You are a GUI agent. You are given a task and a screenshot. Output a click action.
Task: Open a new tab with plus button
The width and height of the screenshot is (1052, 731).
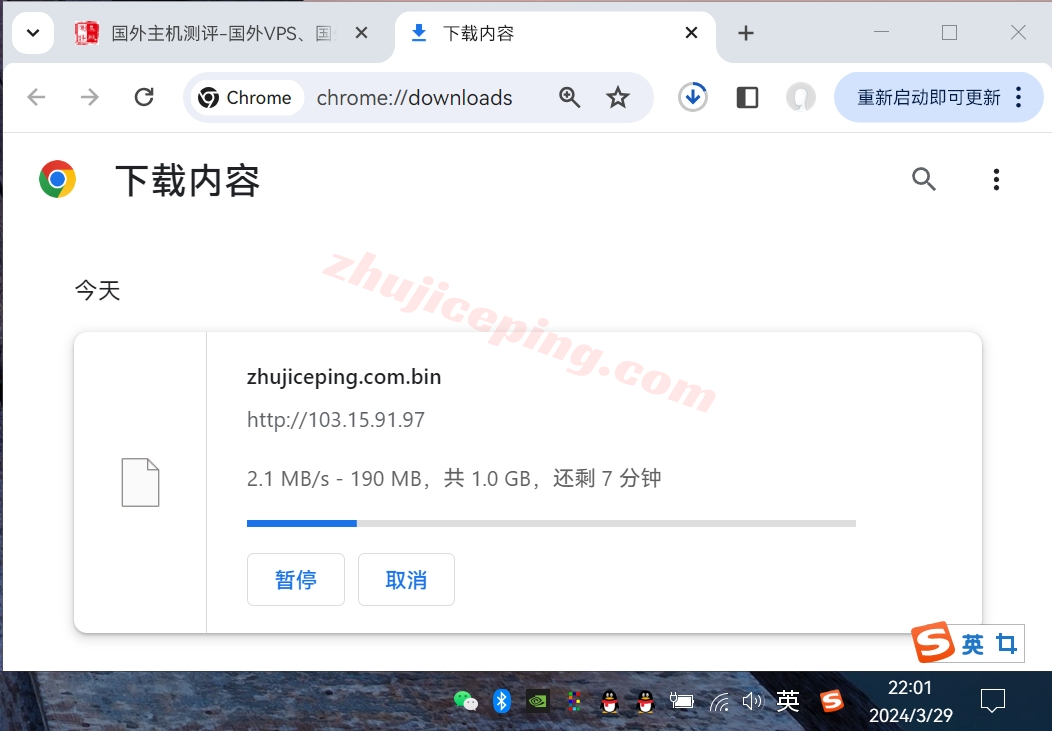[745, 33]
